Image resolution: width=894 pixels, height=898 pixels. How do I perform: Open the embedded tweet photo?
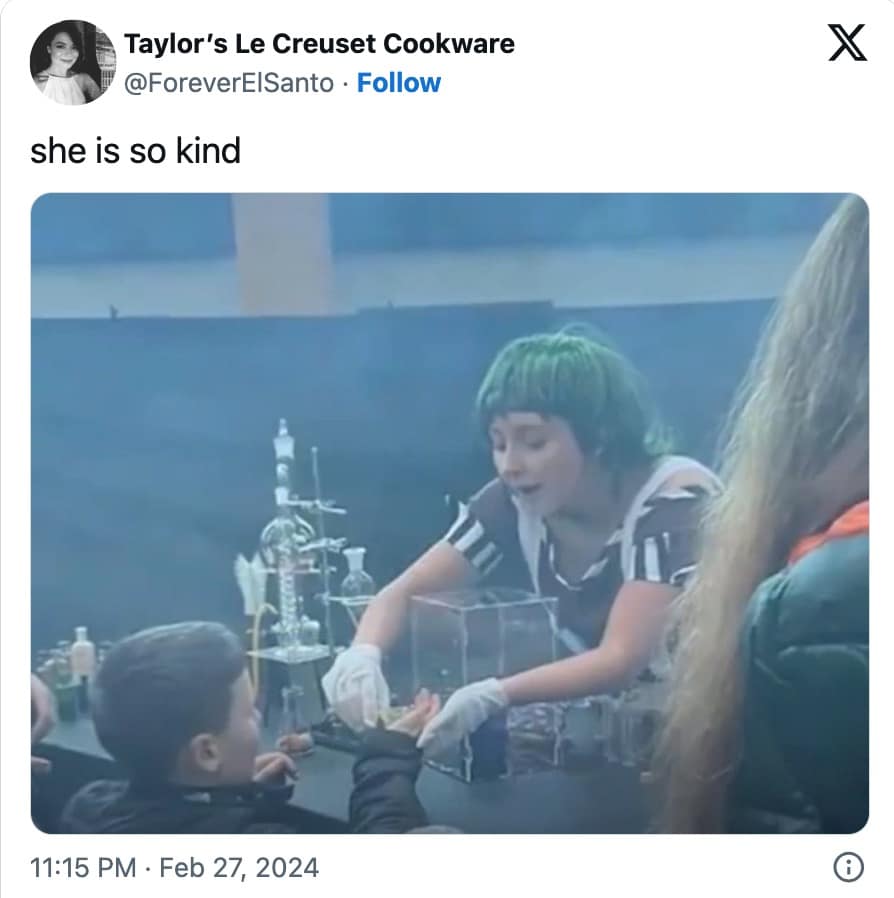click(450, 513)
